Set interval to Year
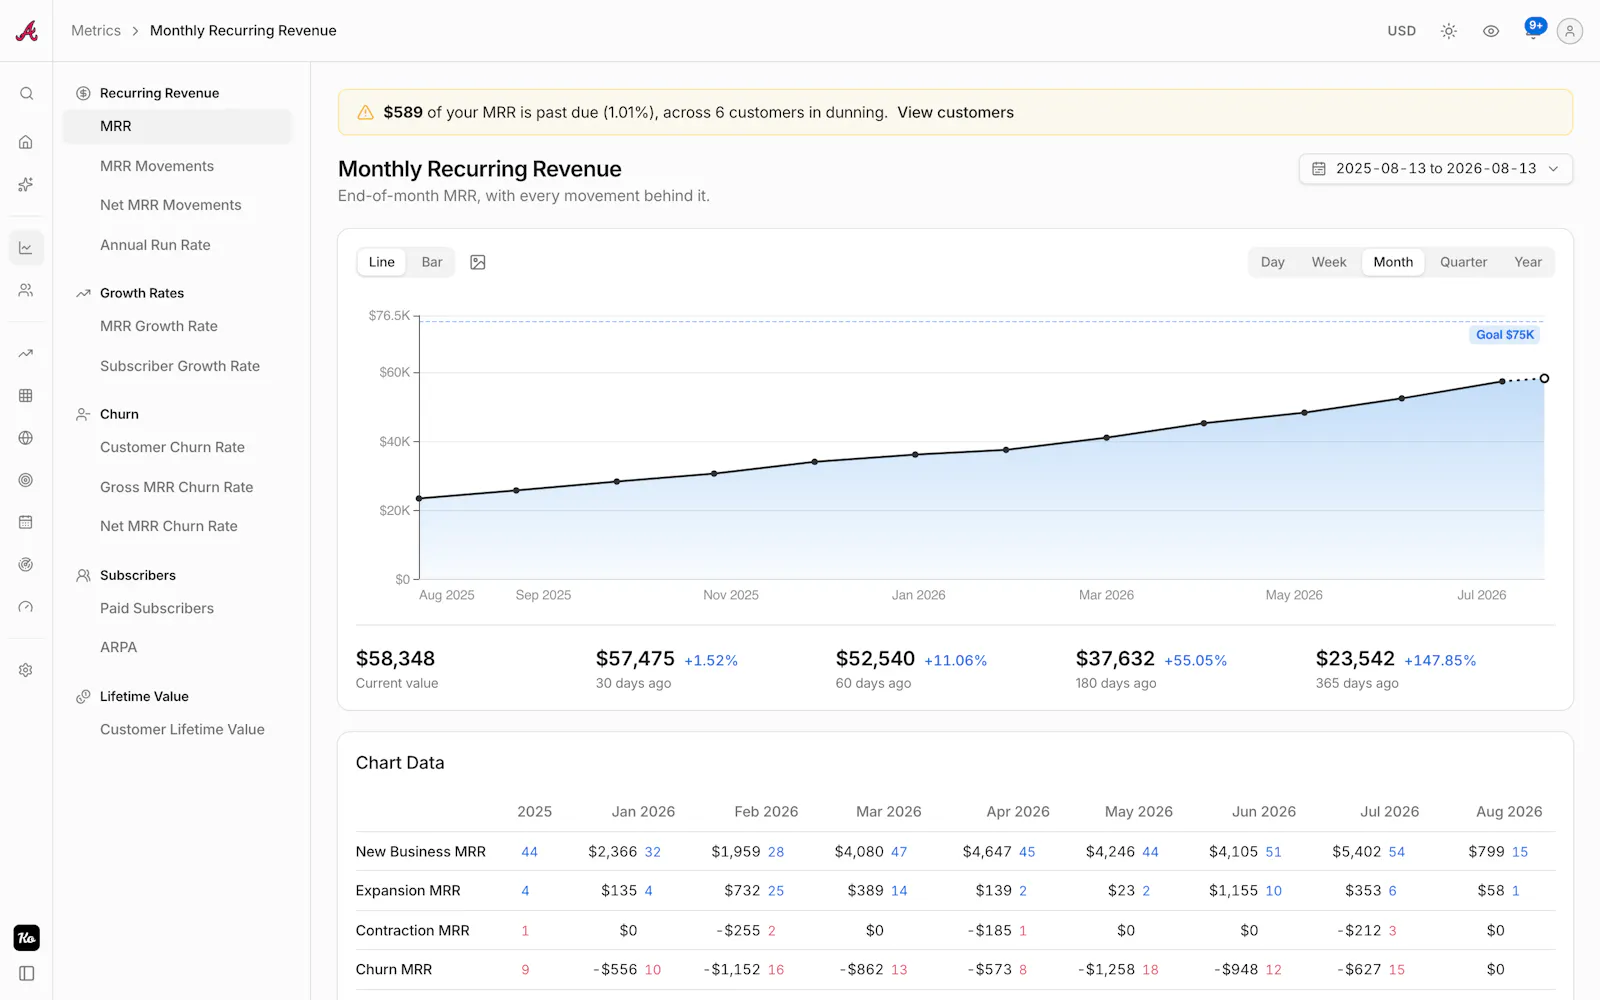The image size is (1600, 1000). (1528, 262)
